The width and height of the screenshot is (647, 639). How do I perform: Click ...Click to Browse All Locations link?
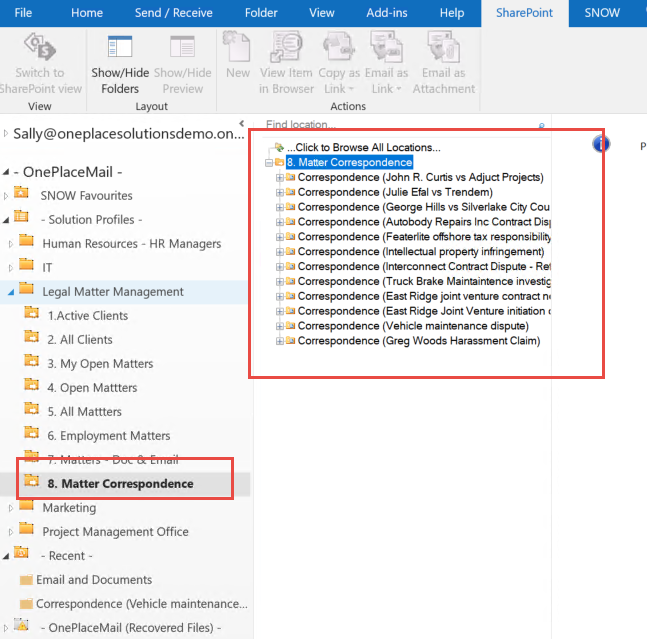pyautogui.click(x=364, y=147)
